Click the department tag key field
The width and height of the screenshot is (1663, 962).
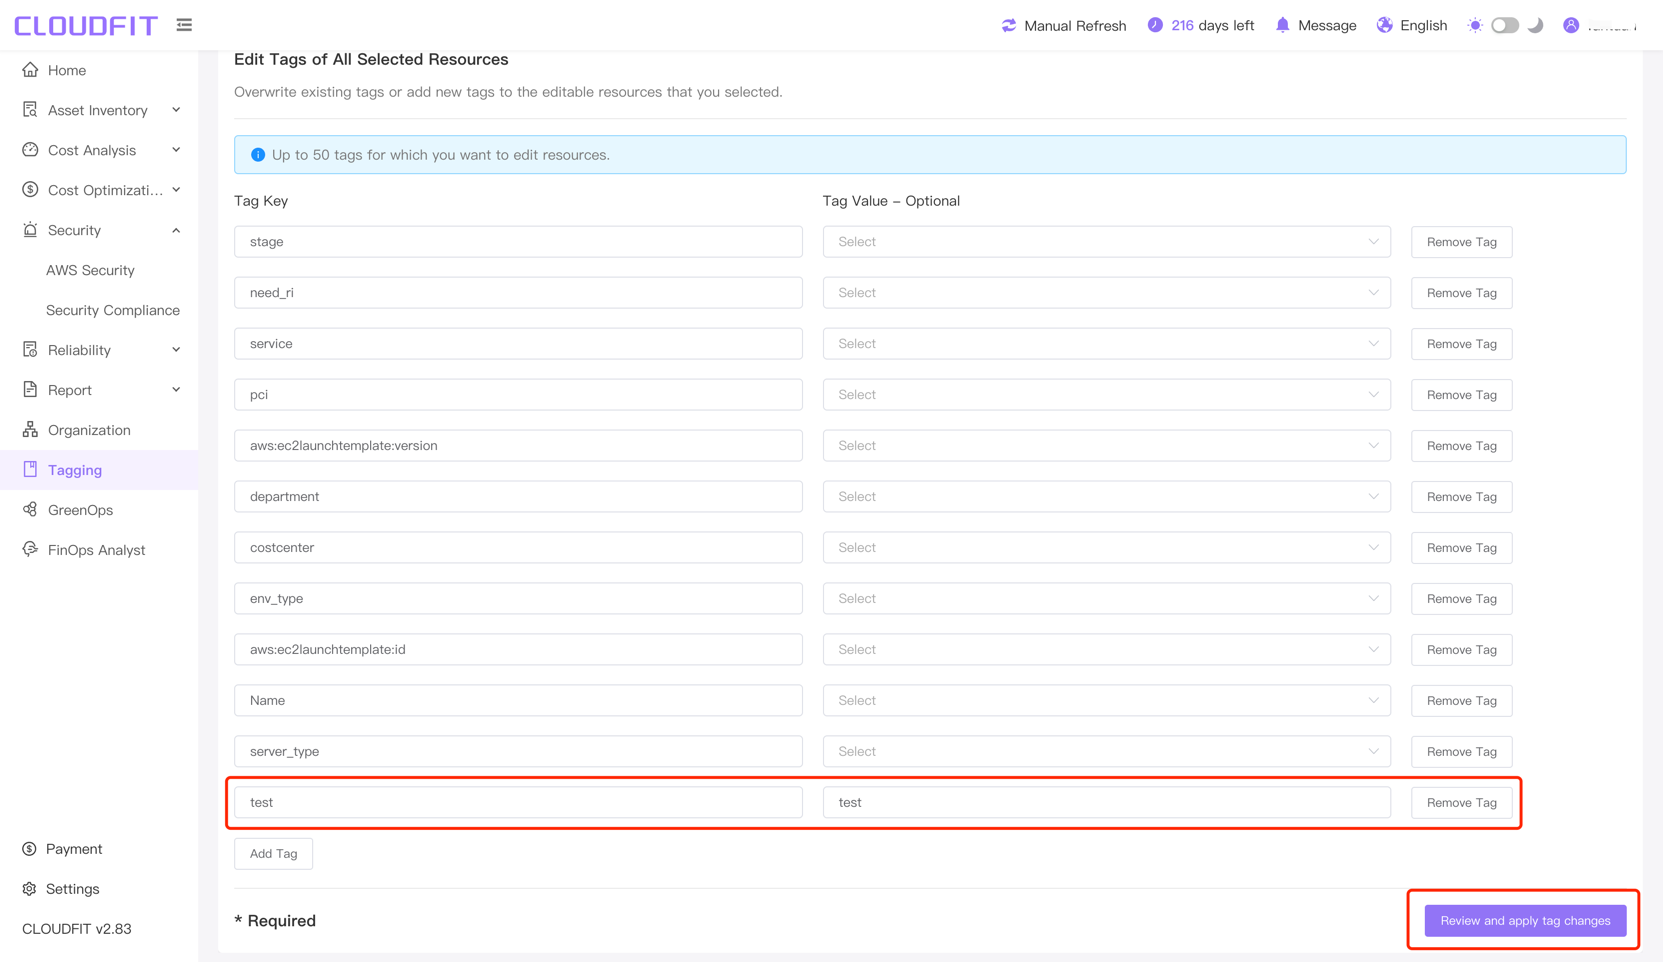click(x=518, y=497)
